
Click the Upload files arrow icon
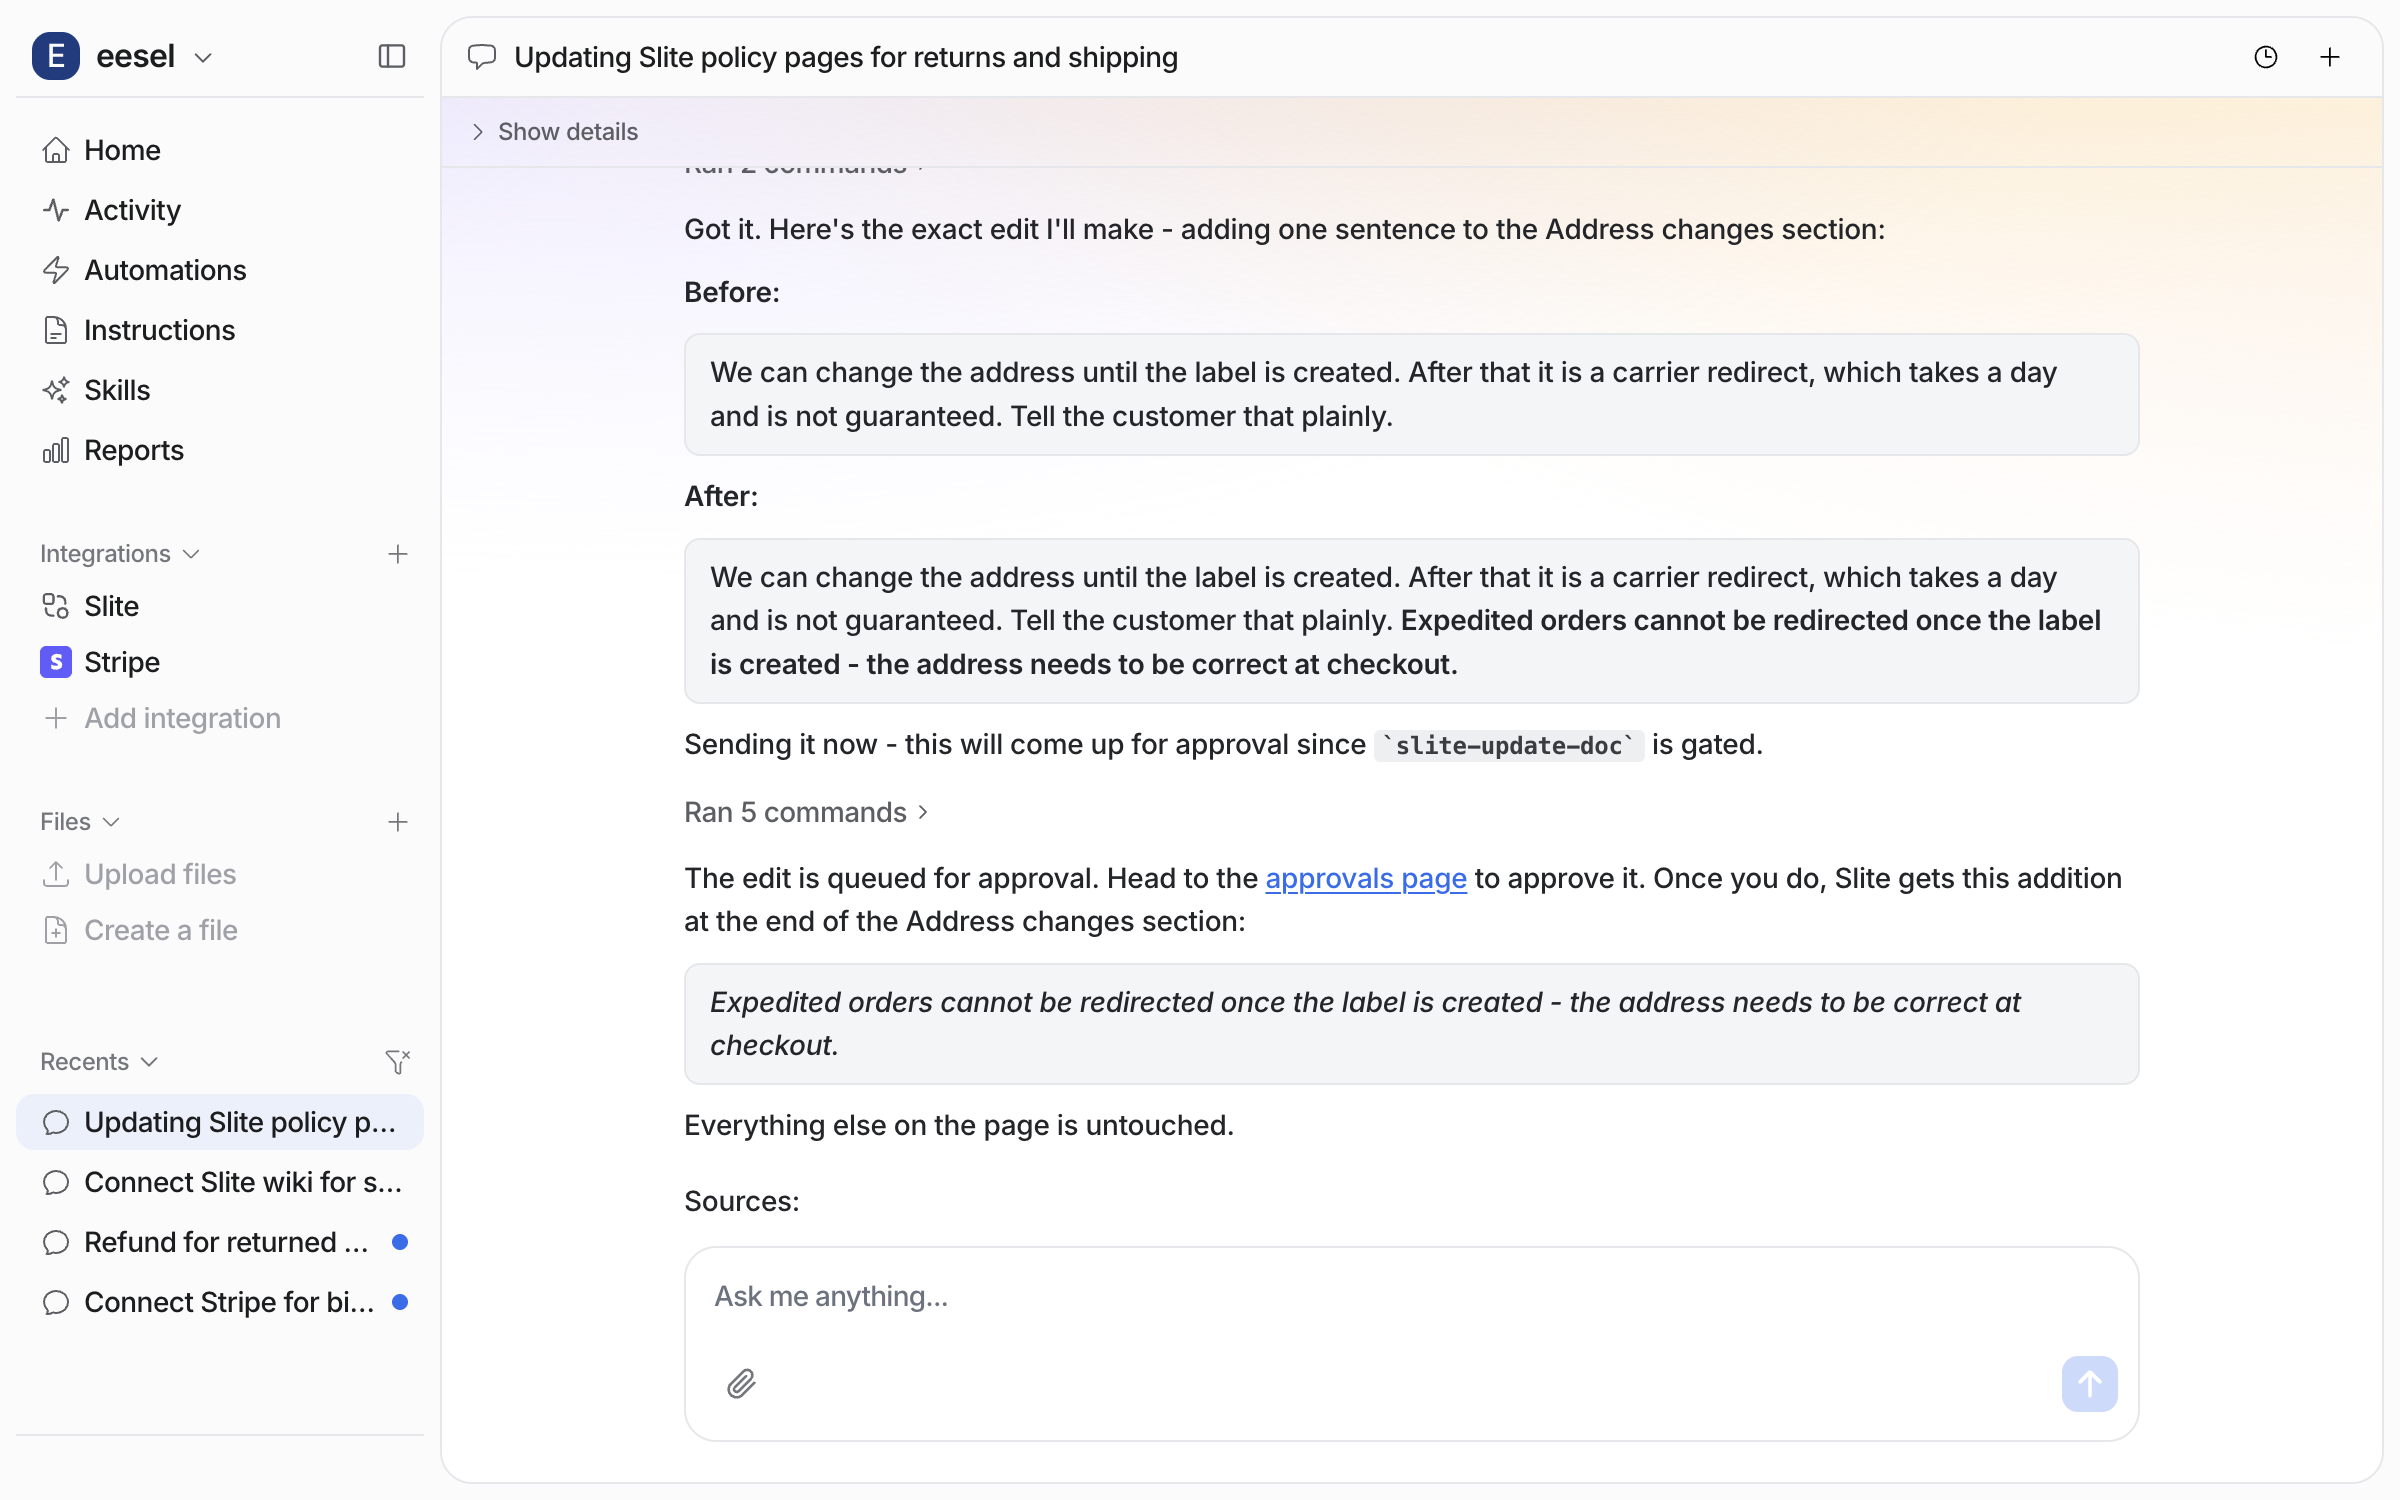pyautogui.click(x=56, y=874)
